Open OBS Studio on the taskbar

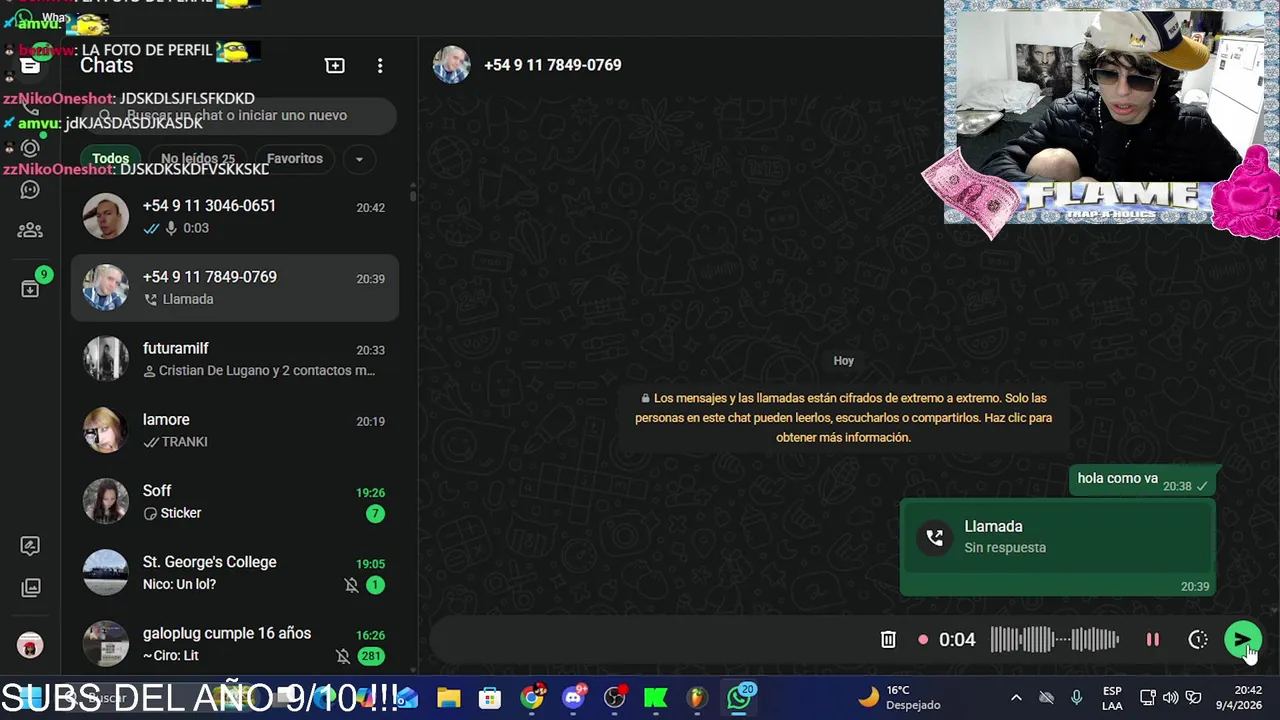point(615,697)
